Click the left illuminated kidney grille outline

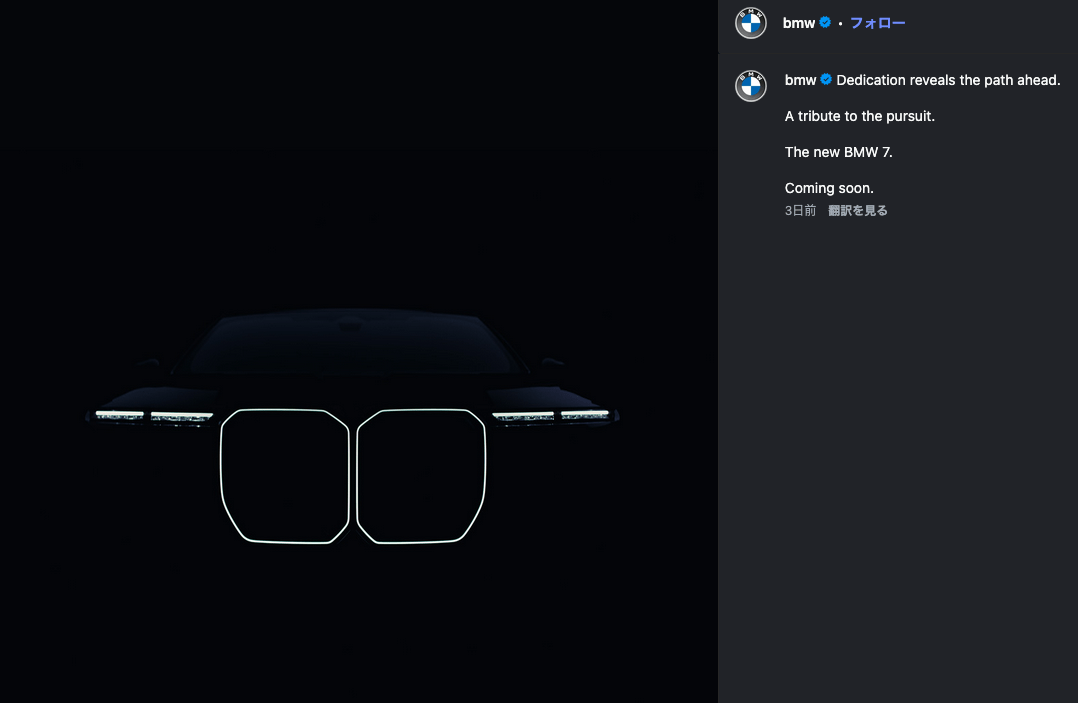285,476
